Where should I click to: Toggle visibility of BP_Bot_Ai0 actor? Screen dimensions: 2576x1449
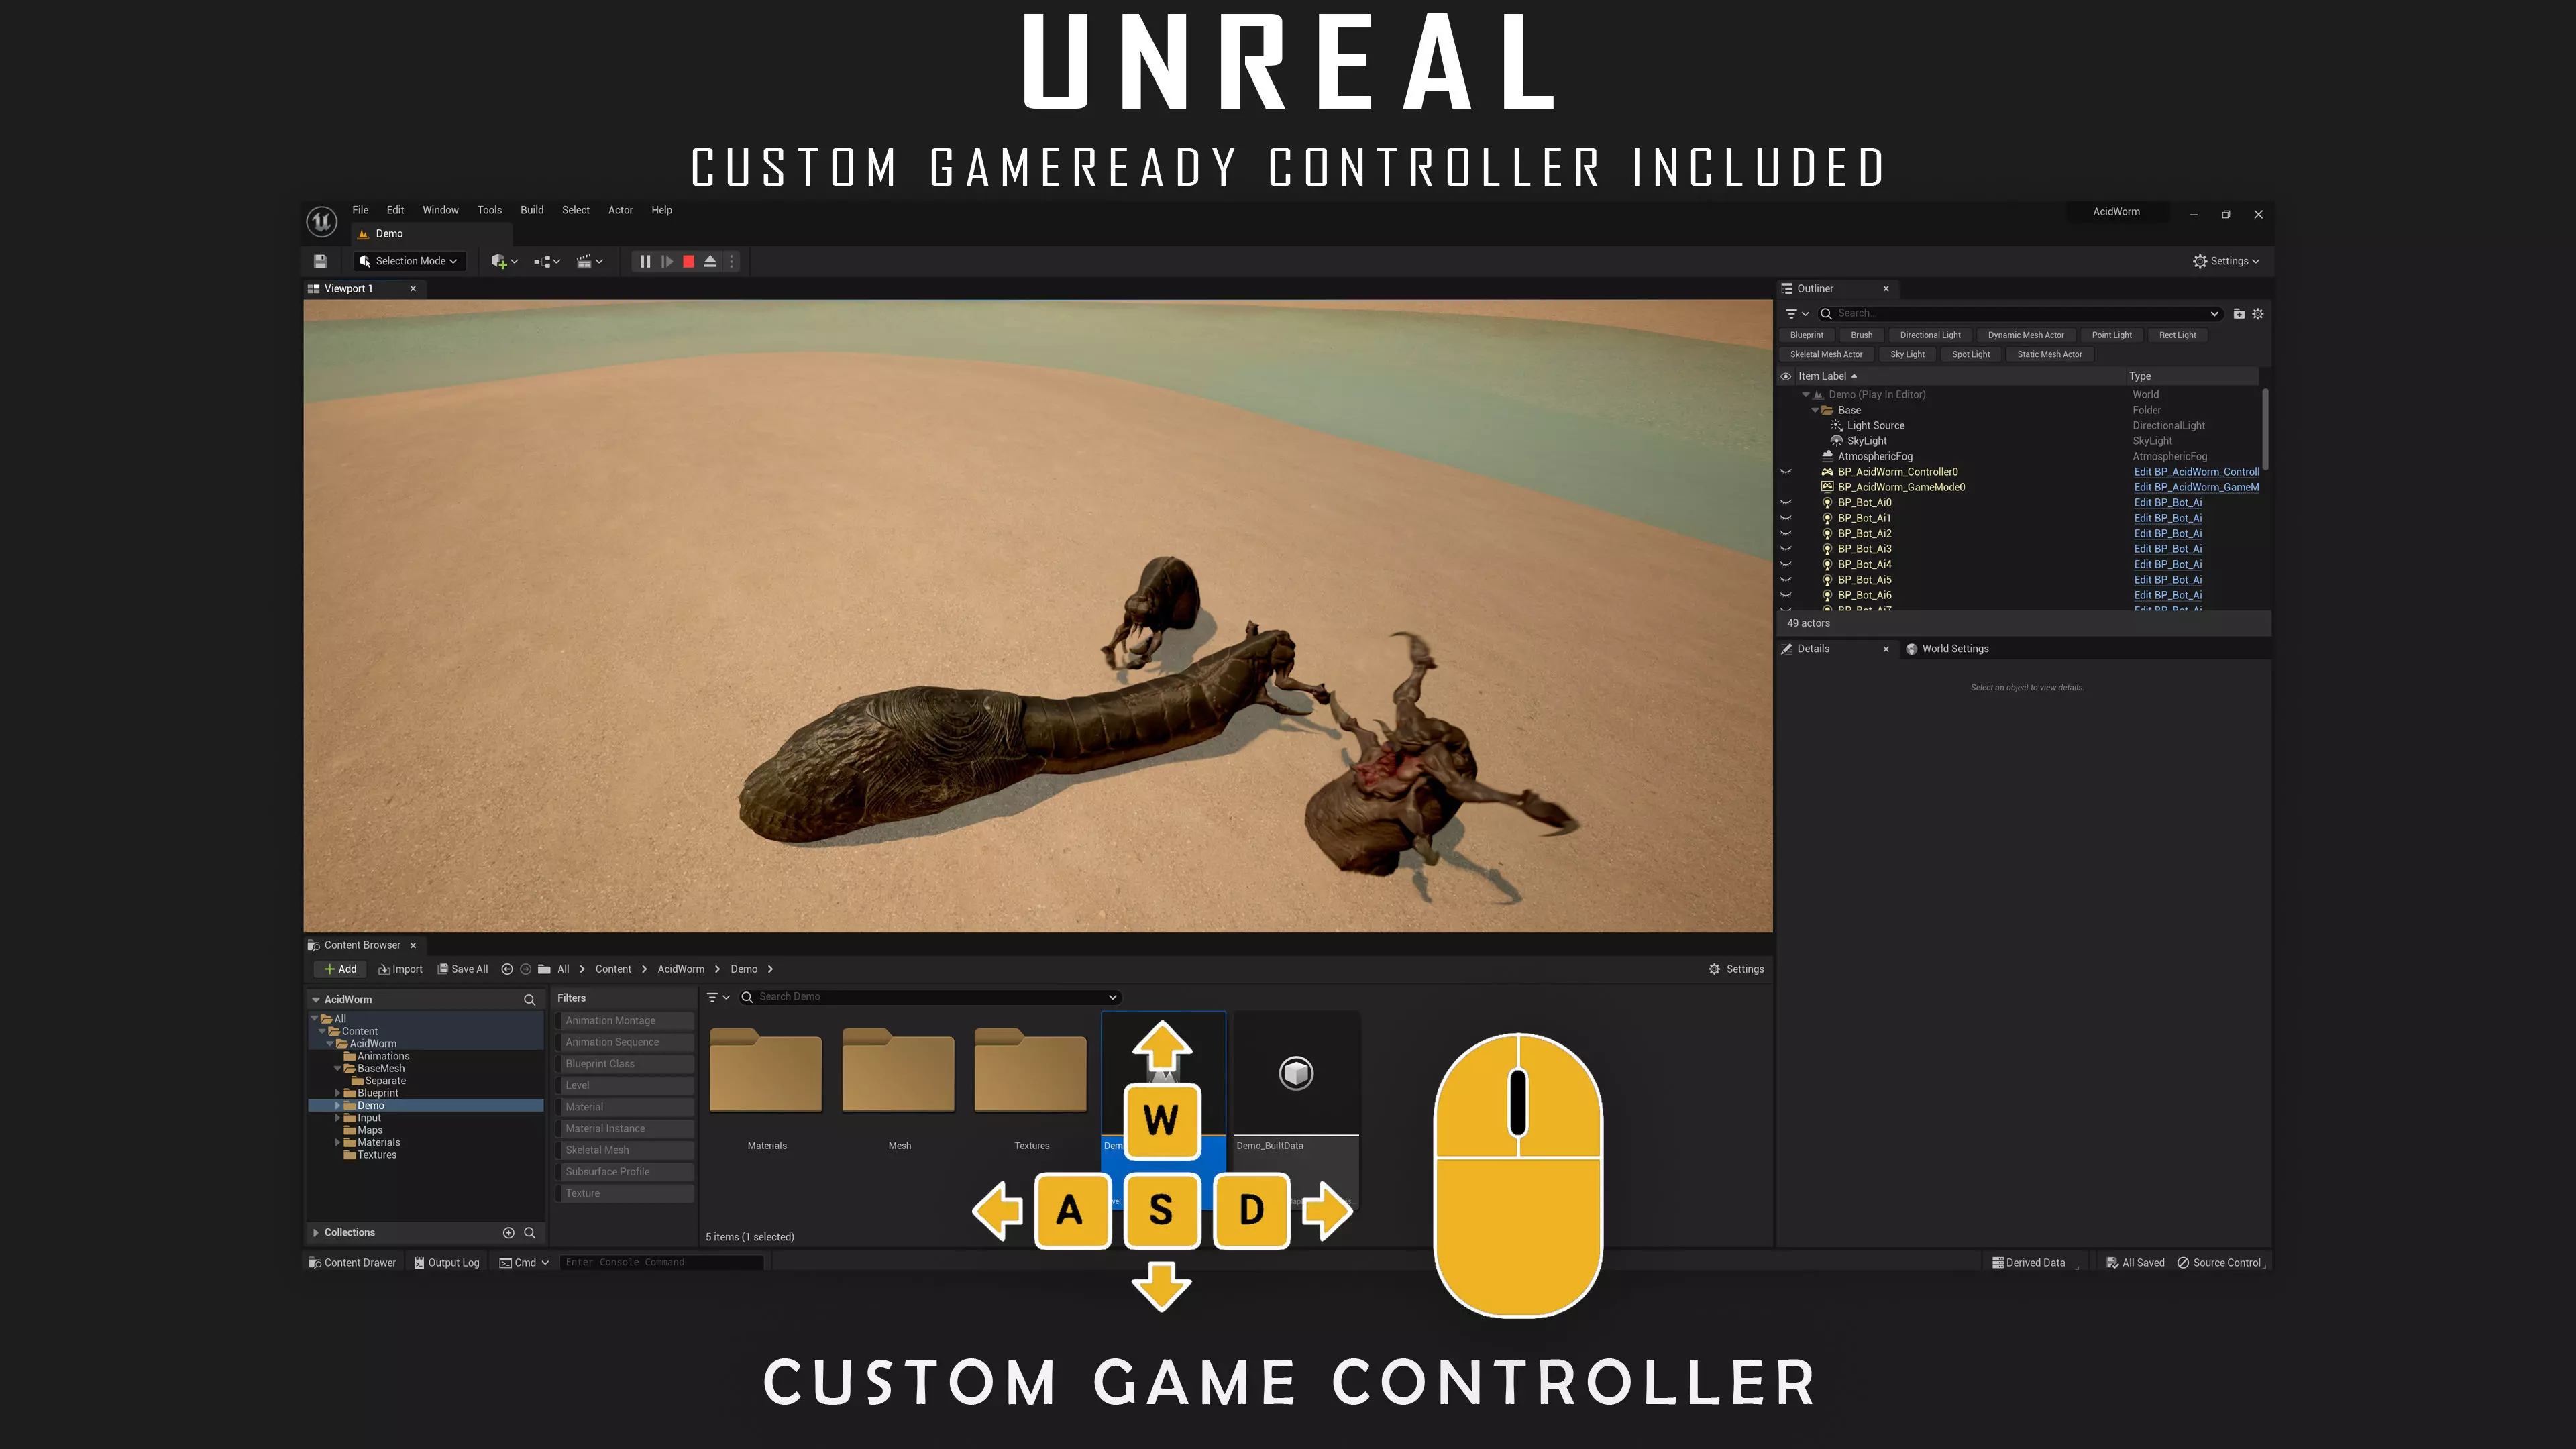tap(1786, 502)
